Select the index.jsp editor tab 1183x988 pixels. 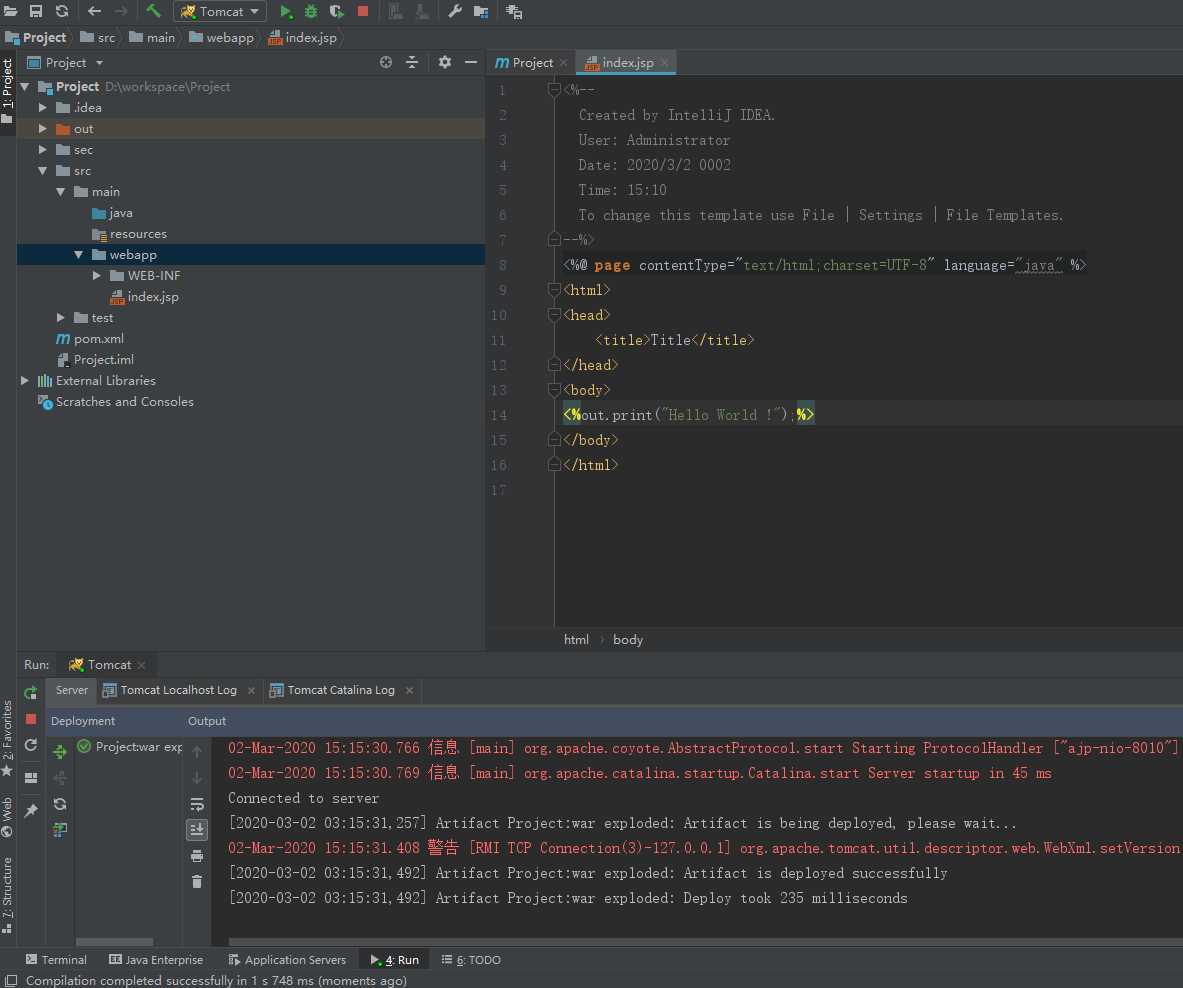click(625, 63)
